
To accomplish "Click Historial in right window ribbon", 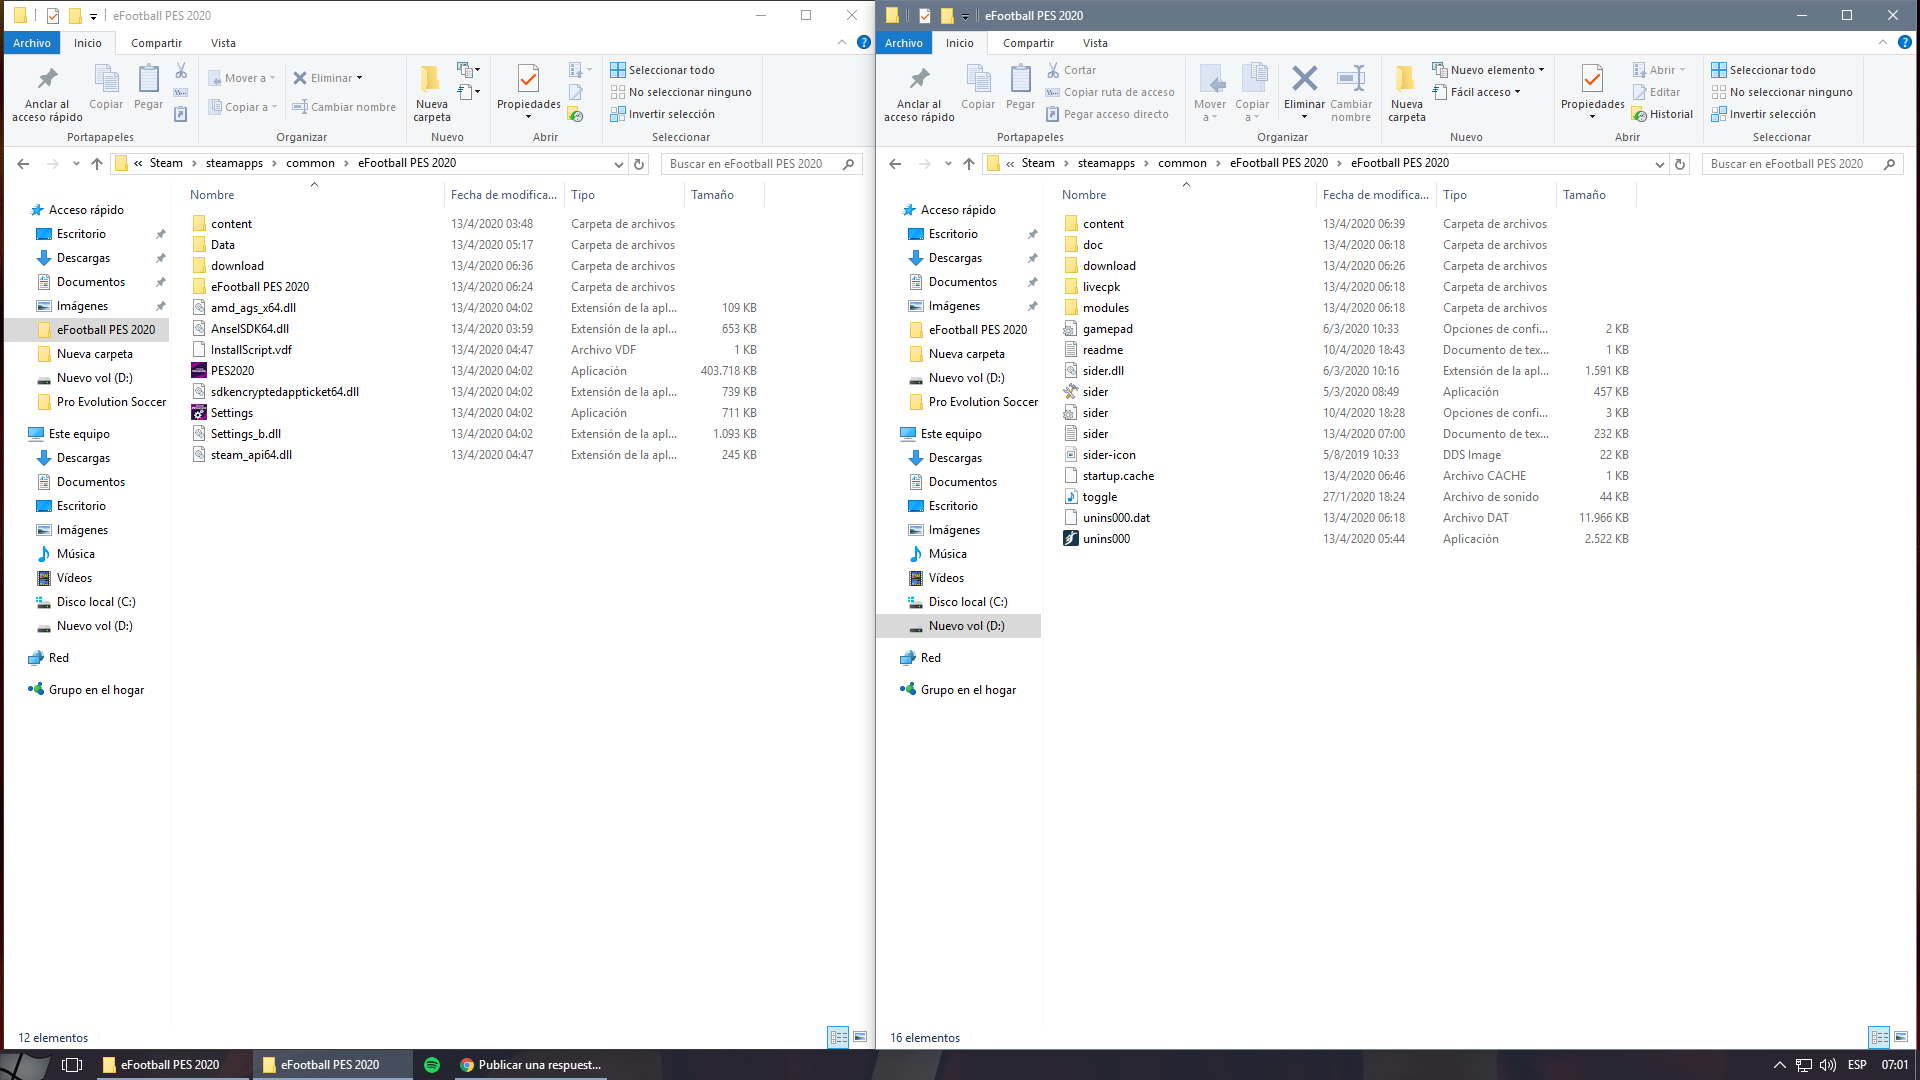I will coord(1662,114).
